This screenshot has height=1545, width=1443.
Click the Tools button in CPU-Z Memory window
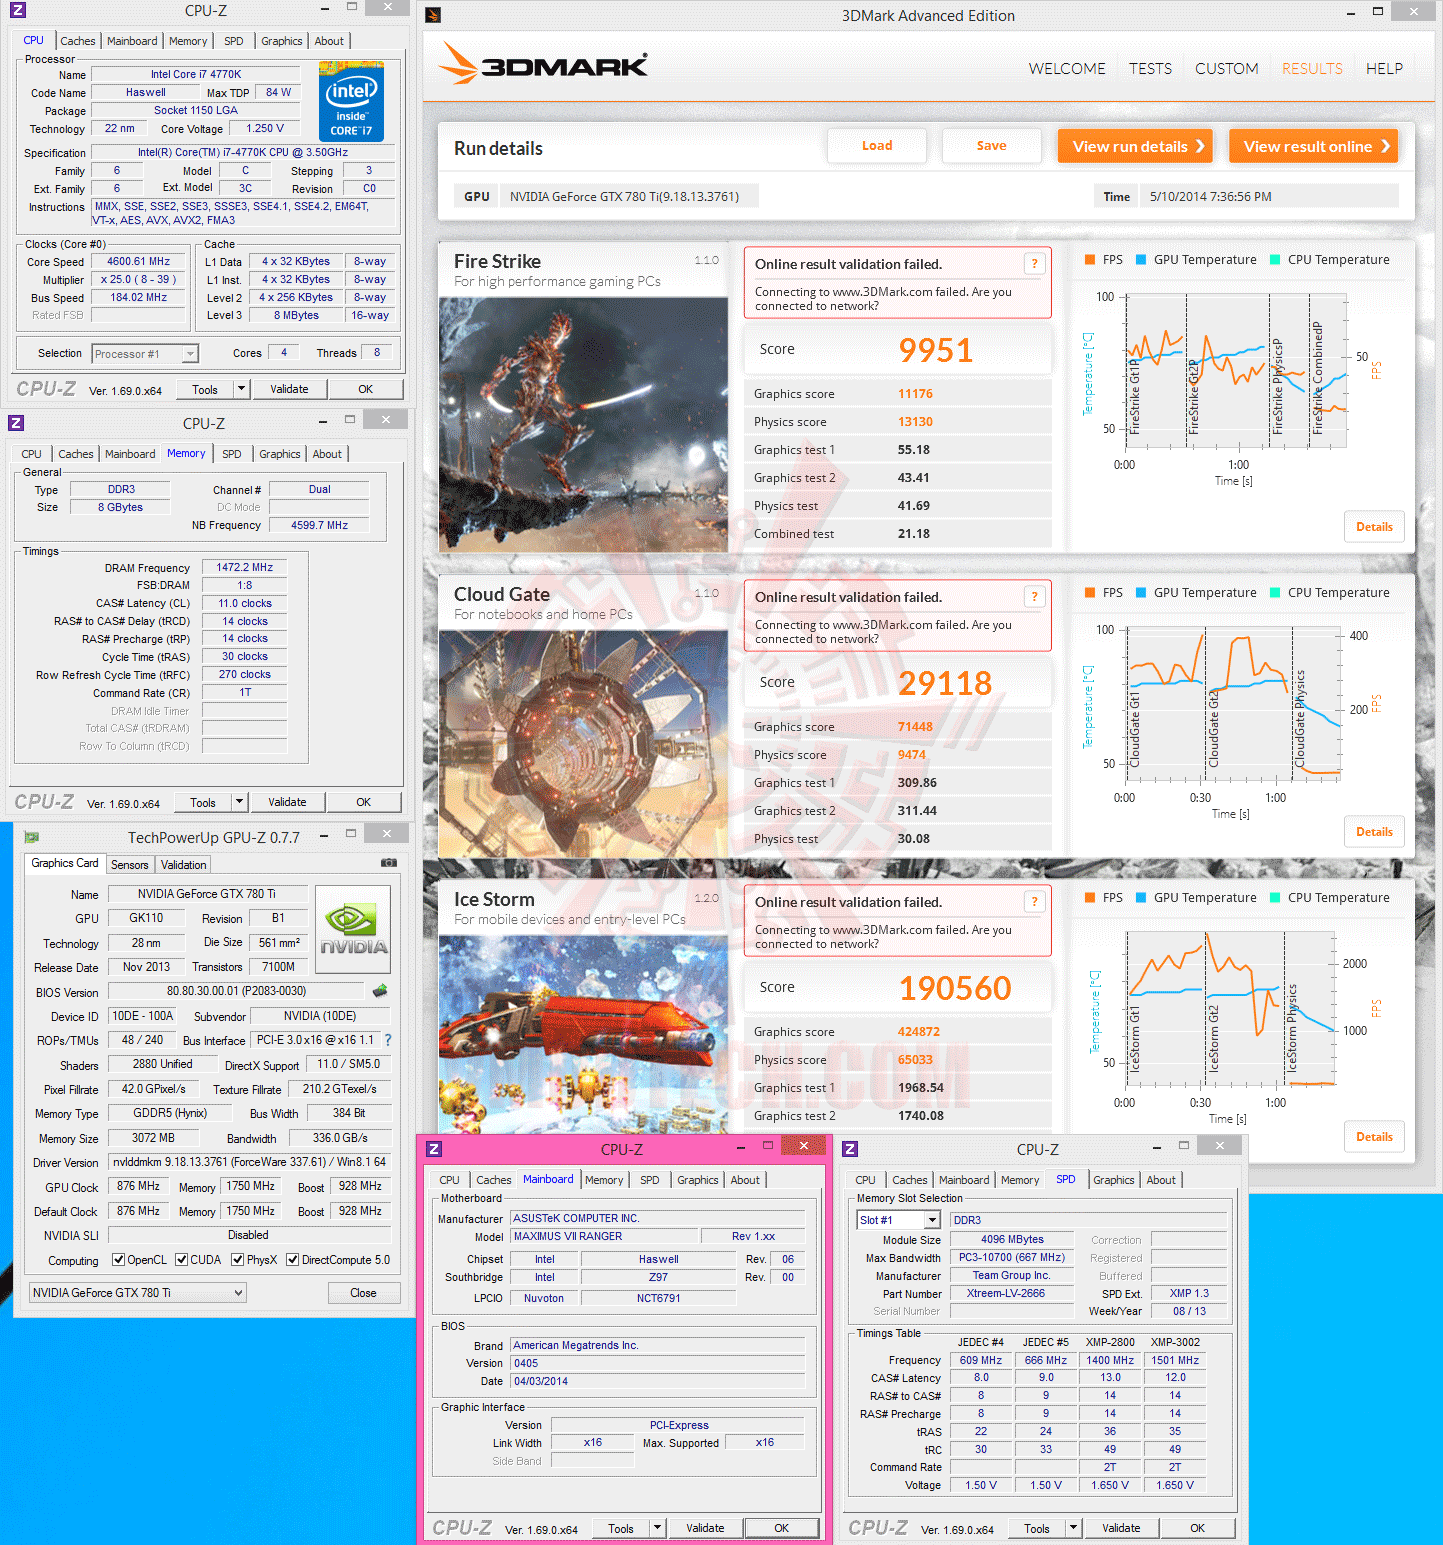202,802
